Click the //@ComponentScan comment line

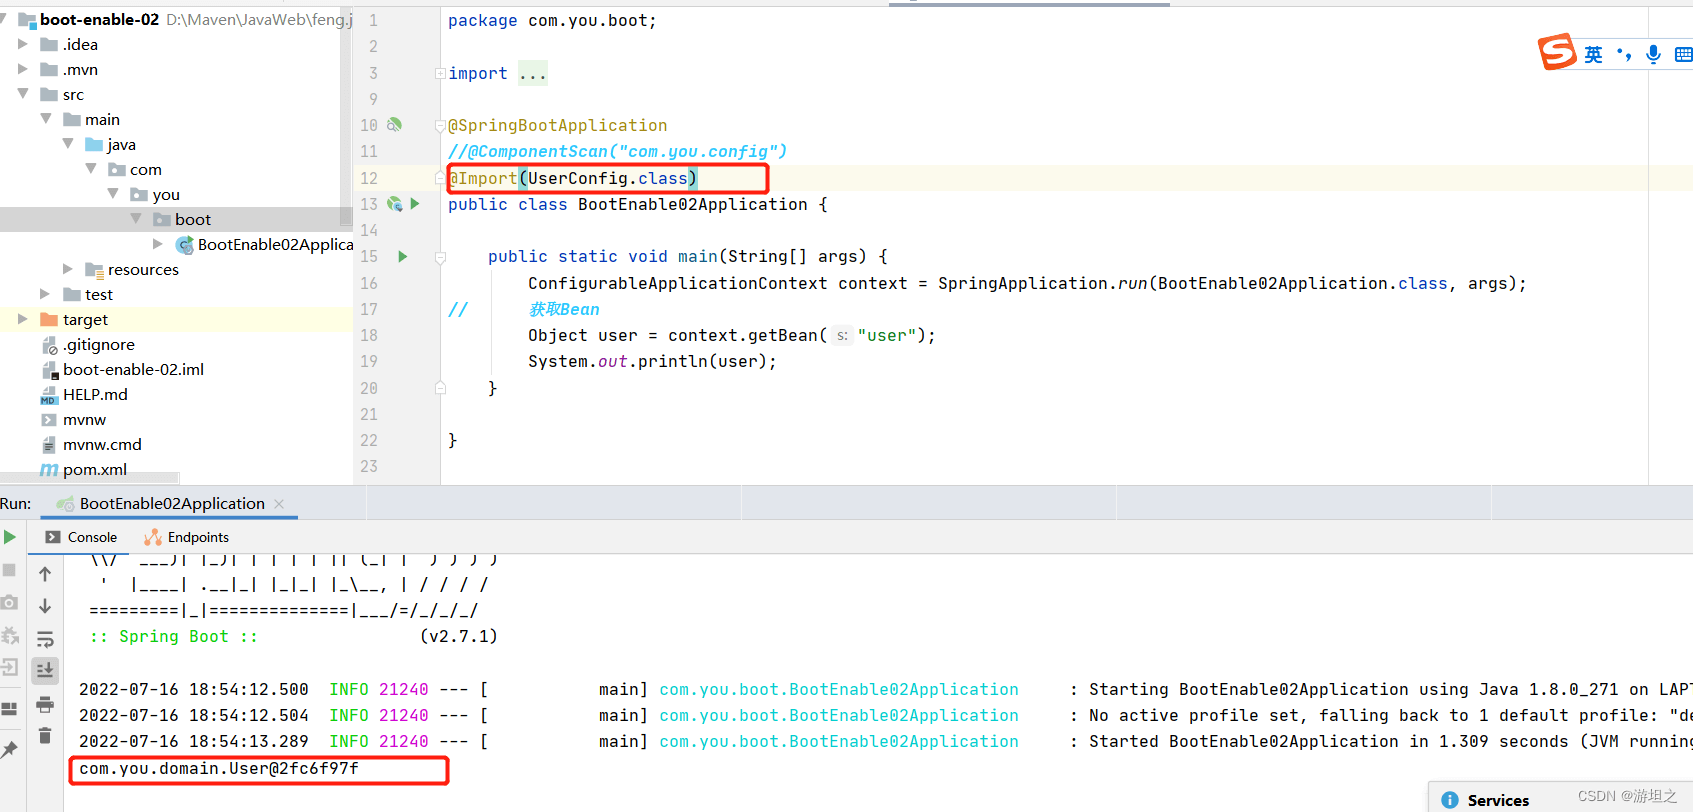click(617, 151)
